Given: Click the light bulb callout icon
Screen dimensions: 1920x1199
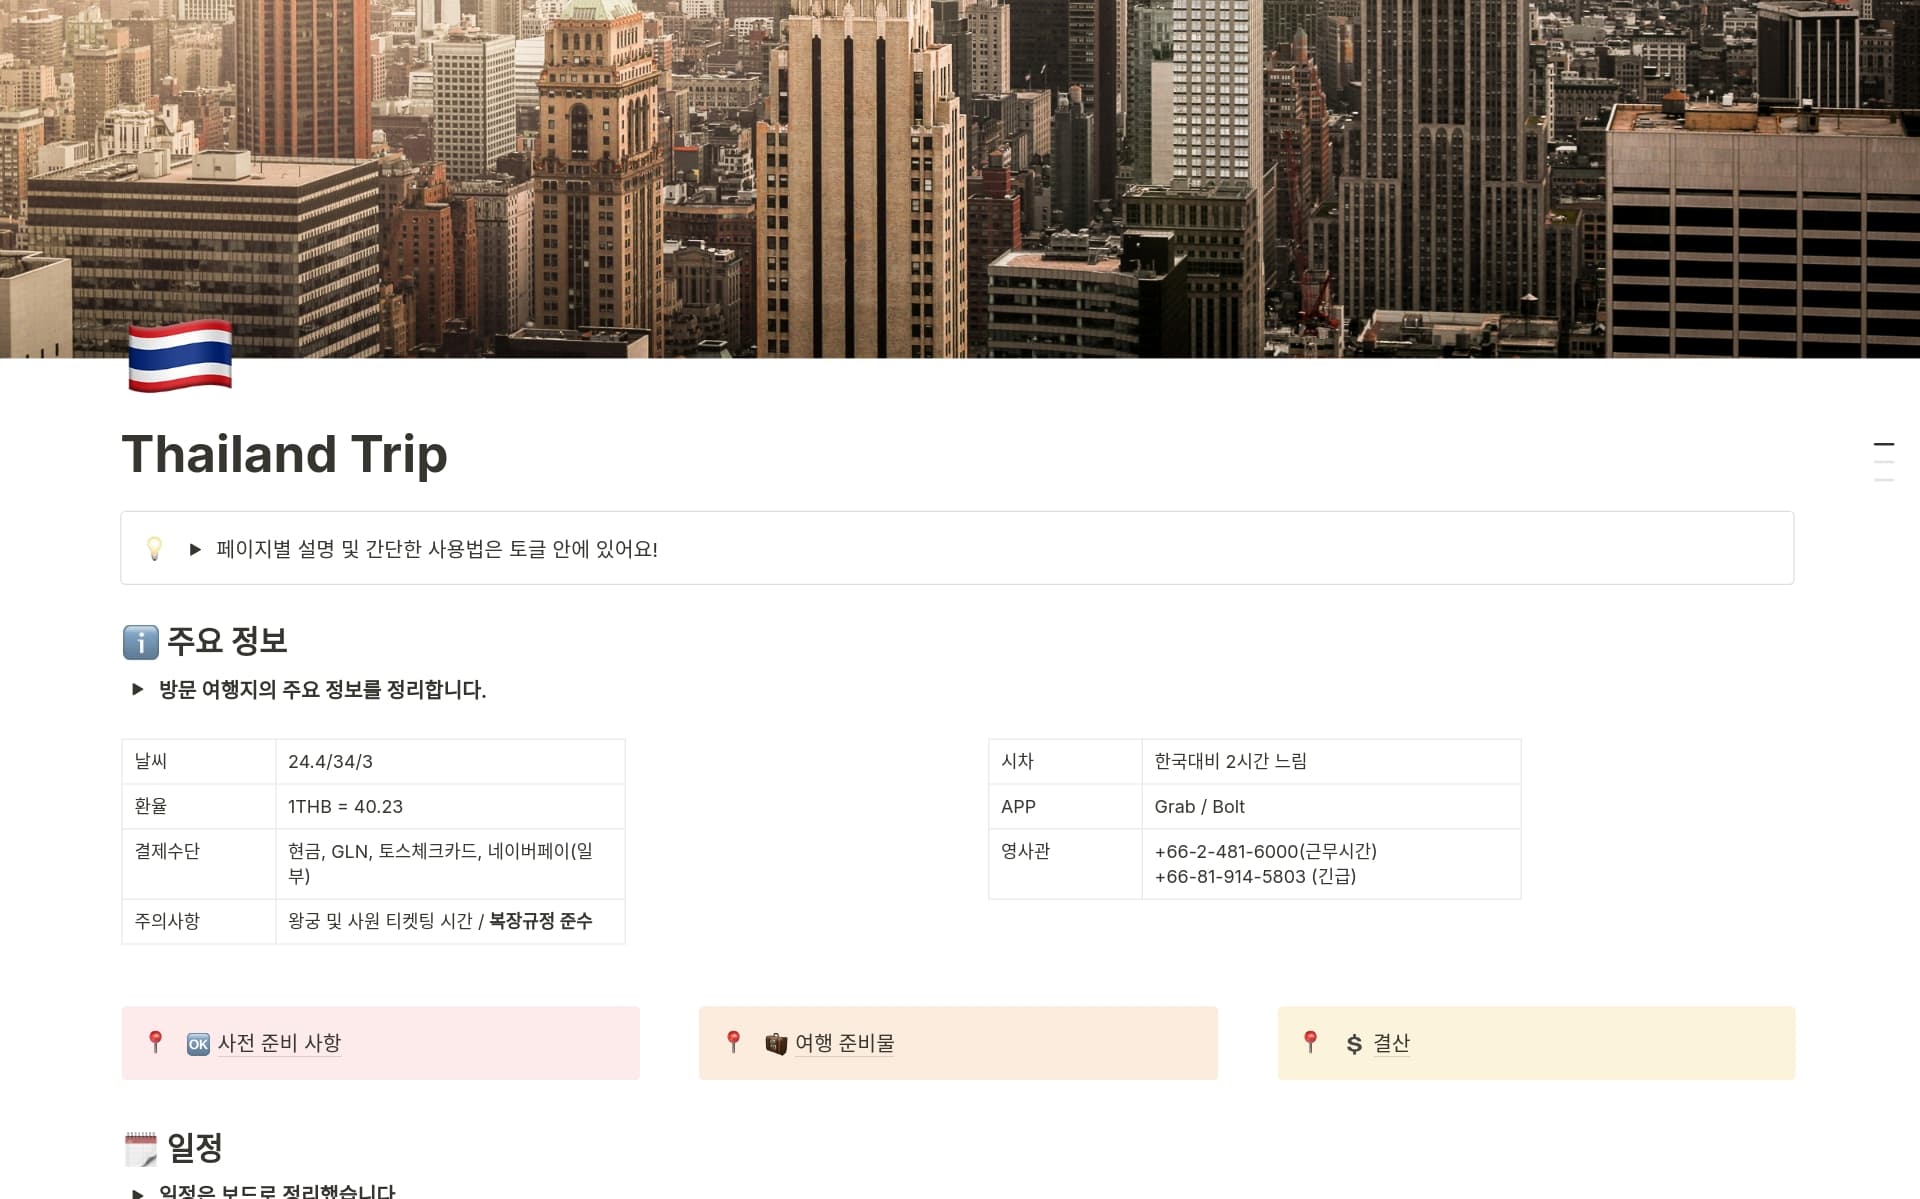Looking at the screenshot, I should pos(155,548).
